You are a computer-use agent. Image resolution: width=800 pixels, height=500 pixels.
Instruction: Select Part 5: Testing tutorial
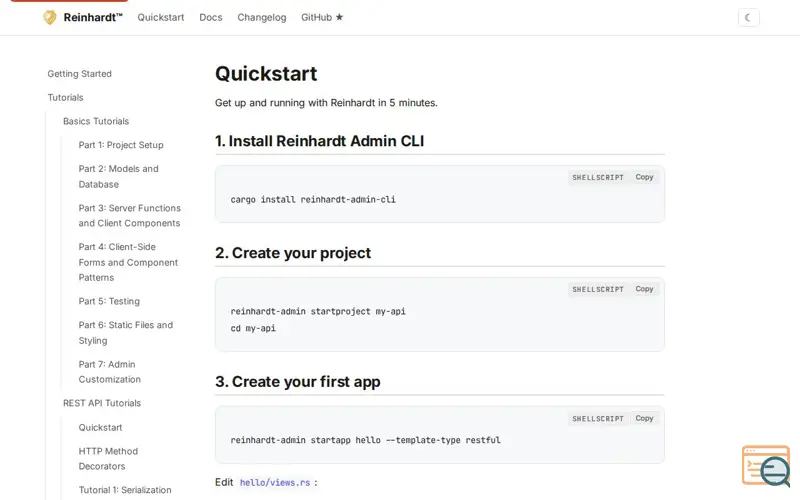109,301
